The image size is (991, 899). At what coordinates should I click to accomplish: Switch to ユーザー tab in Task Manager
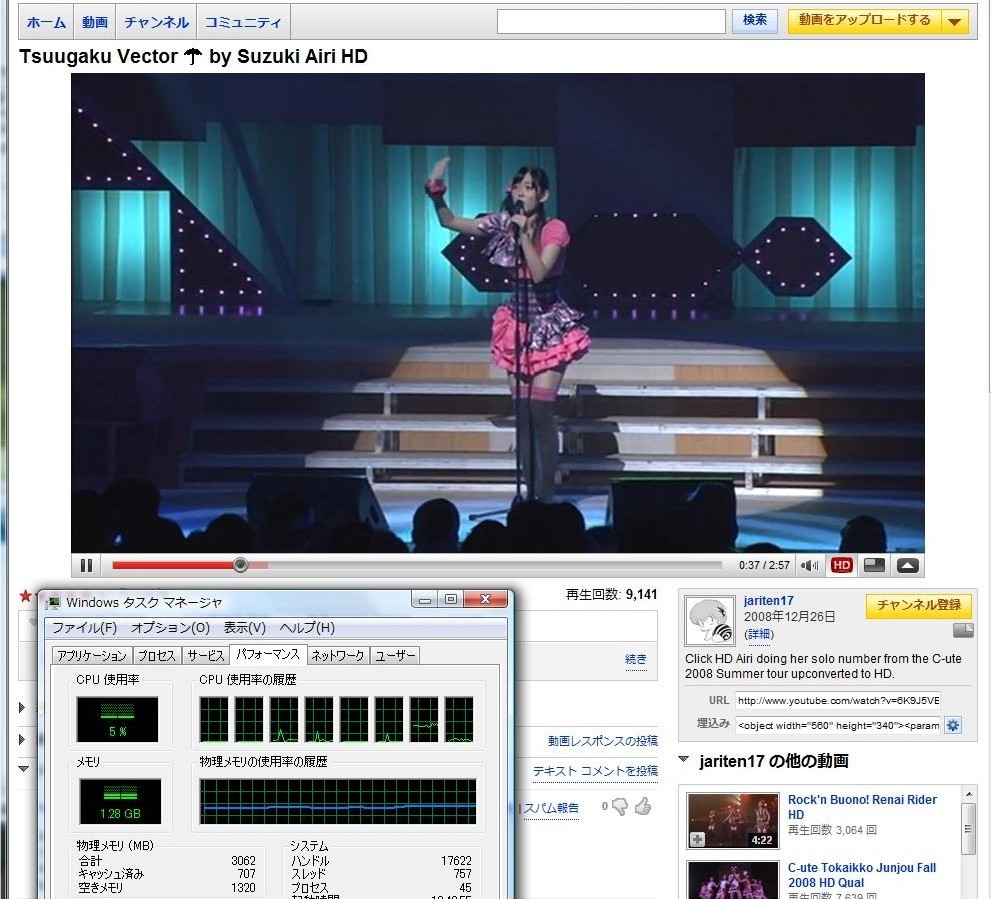395,656
